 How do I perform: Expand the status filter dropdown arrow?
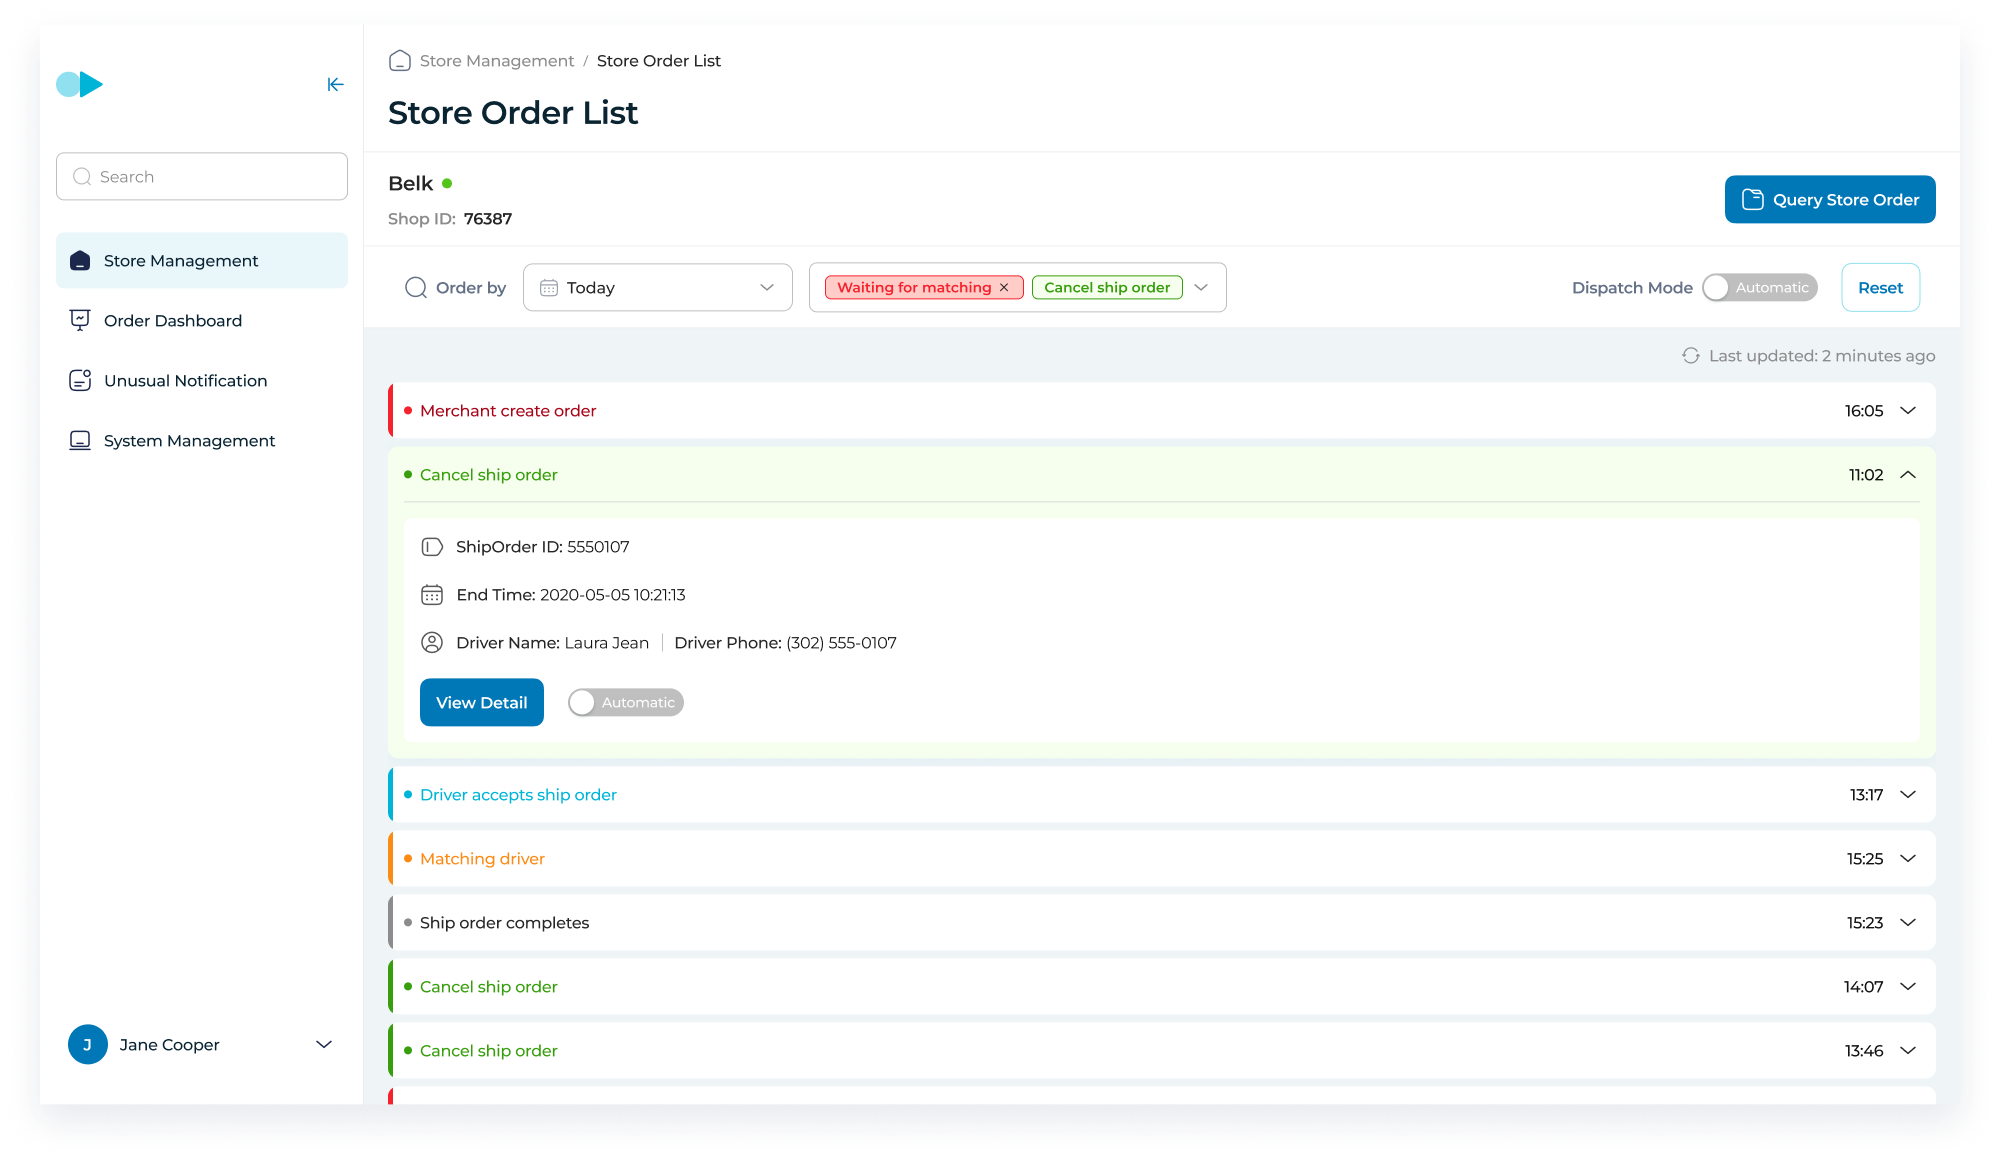click(x=1201, y=288)
